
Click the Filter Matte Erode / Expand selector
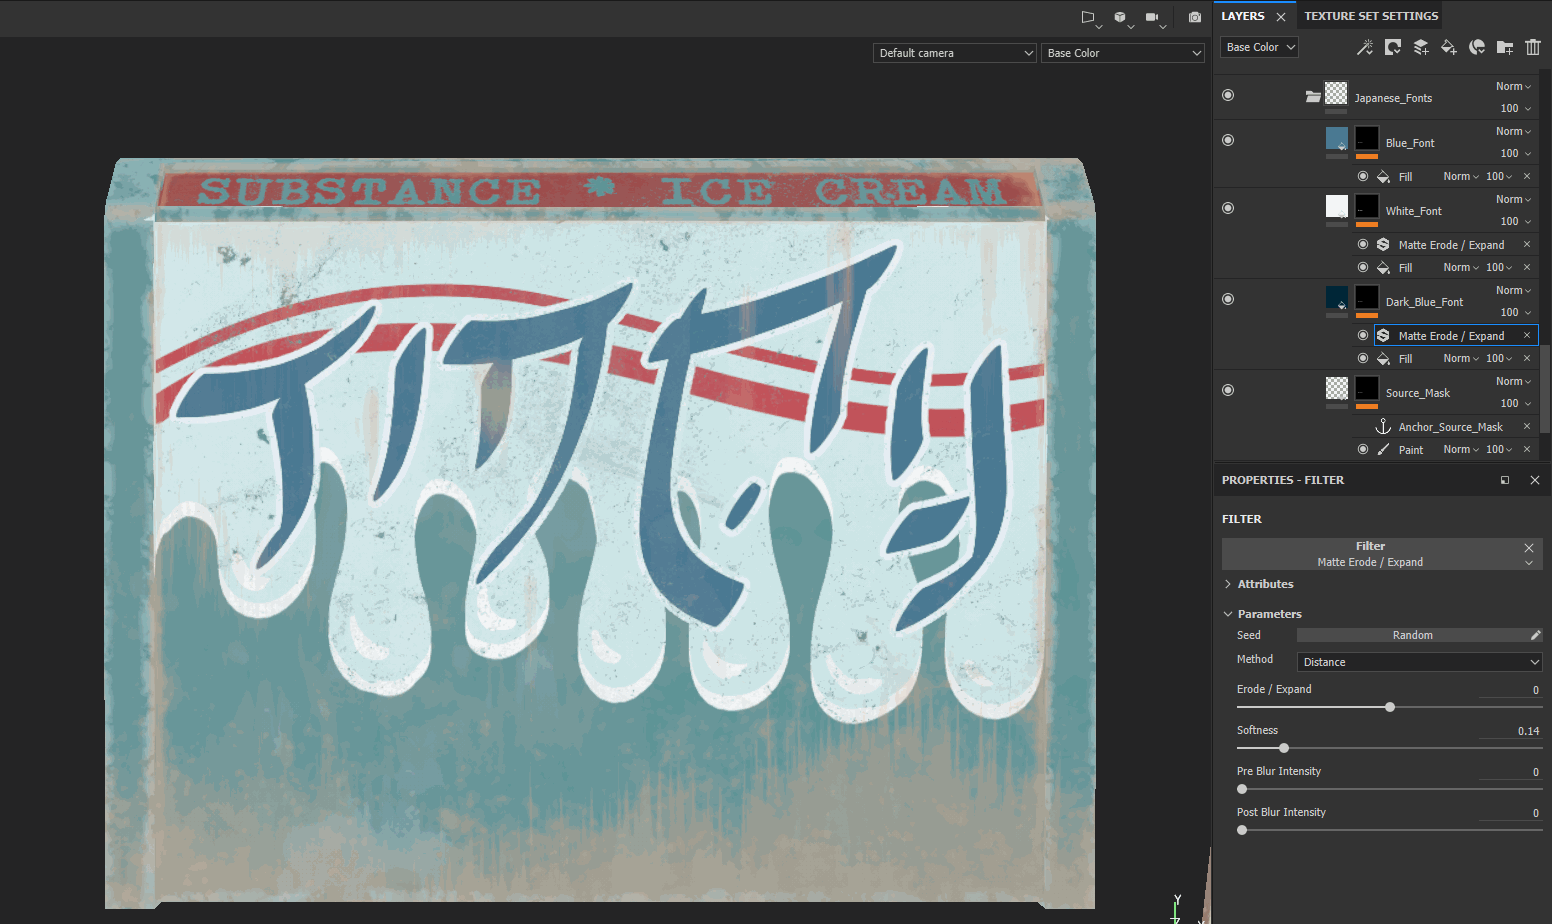(x=1382, y=554)
